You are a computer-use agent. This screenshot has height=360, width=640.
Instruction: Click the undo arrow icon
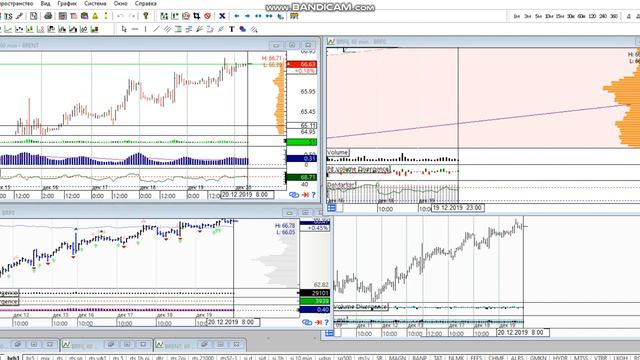(120, 16)
